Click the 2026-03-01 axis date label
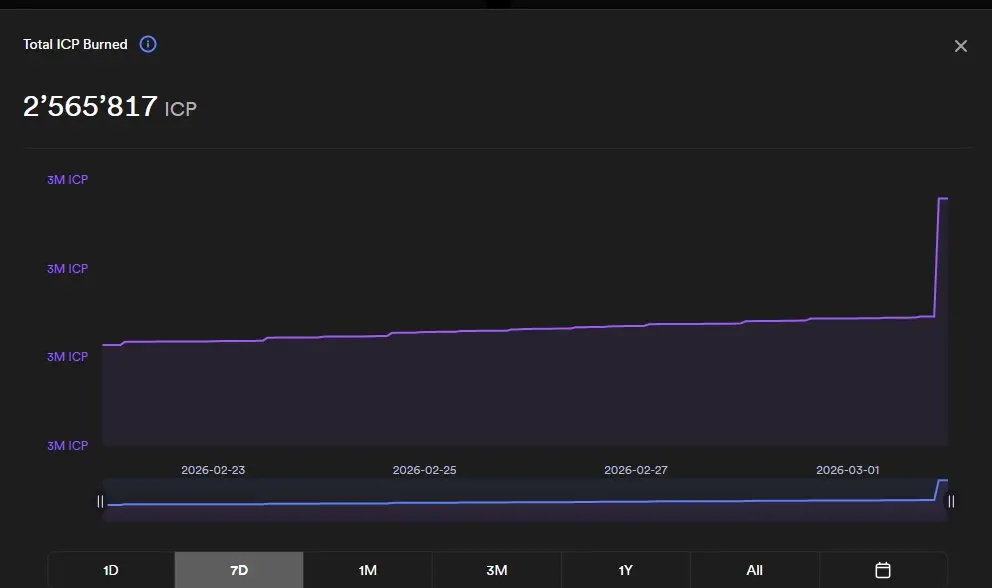Image resolution: width=992 pixels, height=588 pixels. (848, 470)
